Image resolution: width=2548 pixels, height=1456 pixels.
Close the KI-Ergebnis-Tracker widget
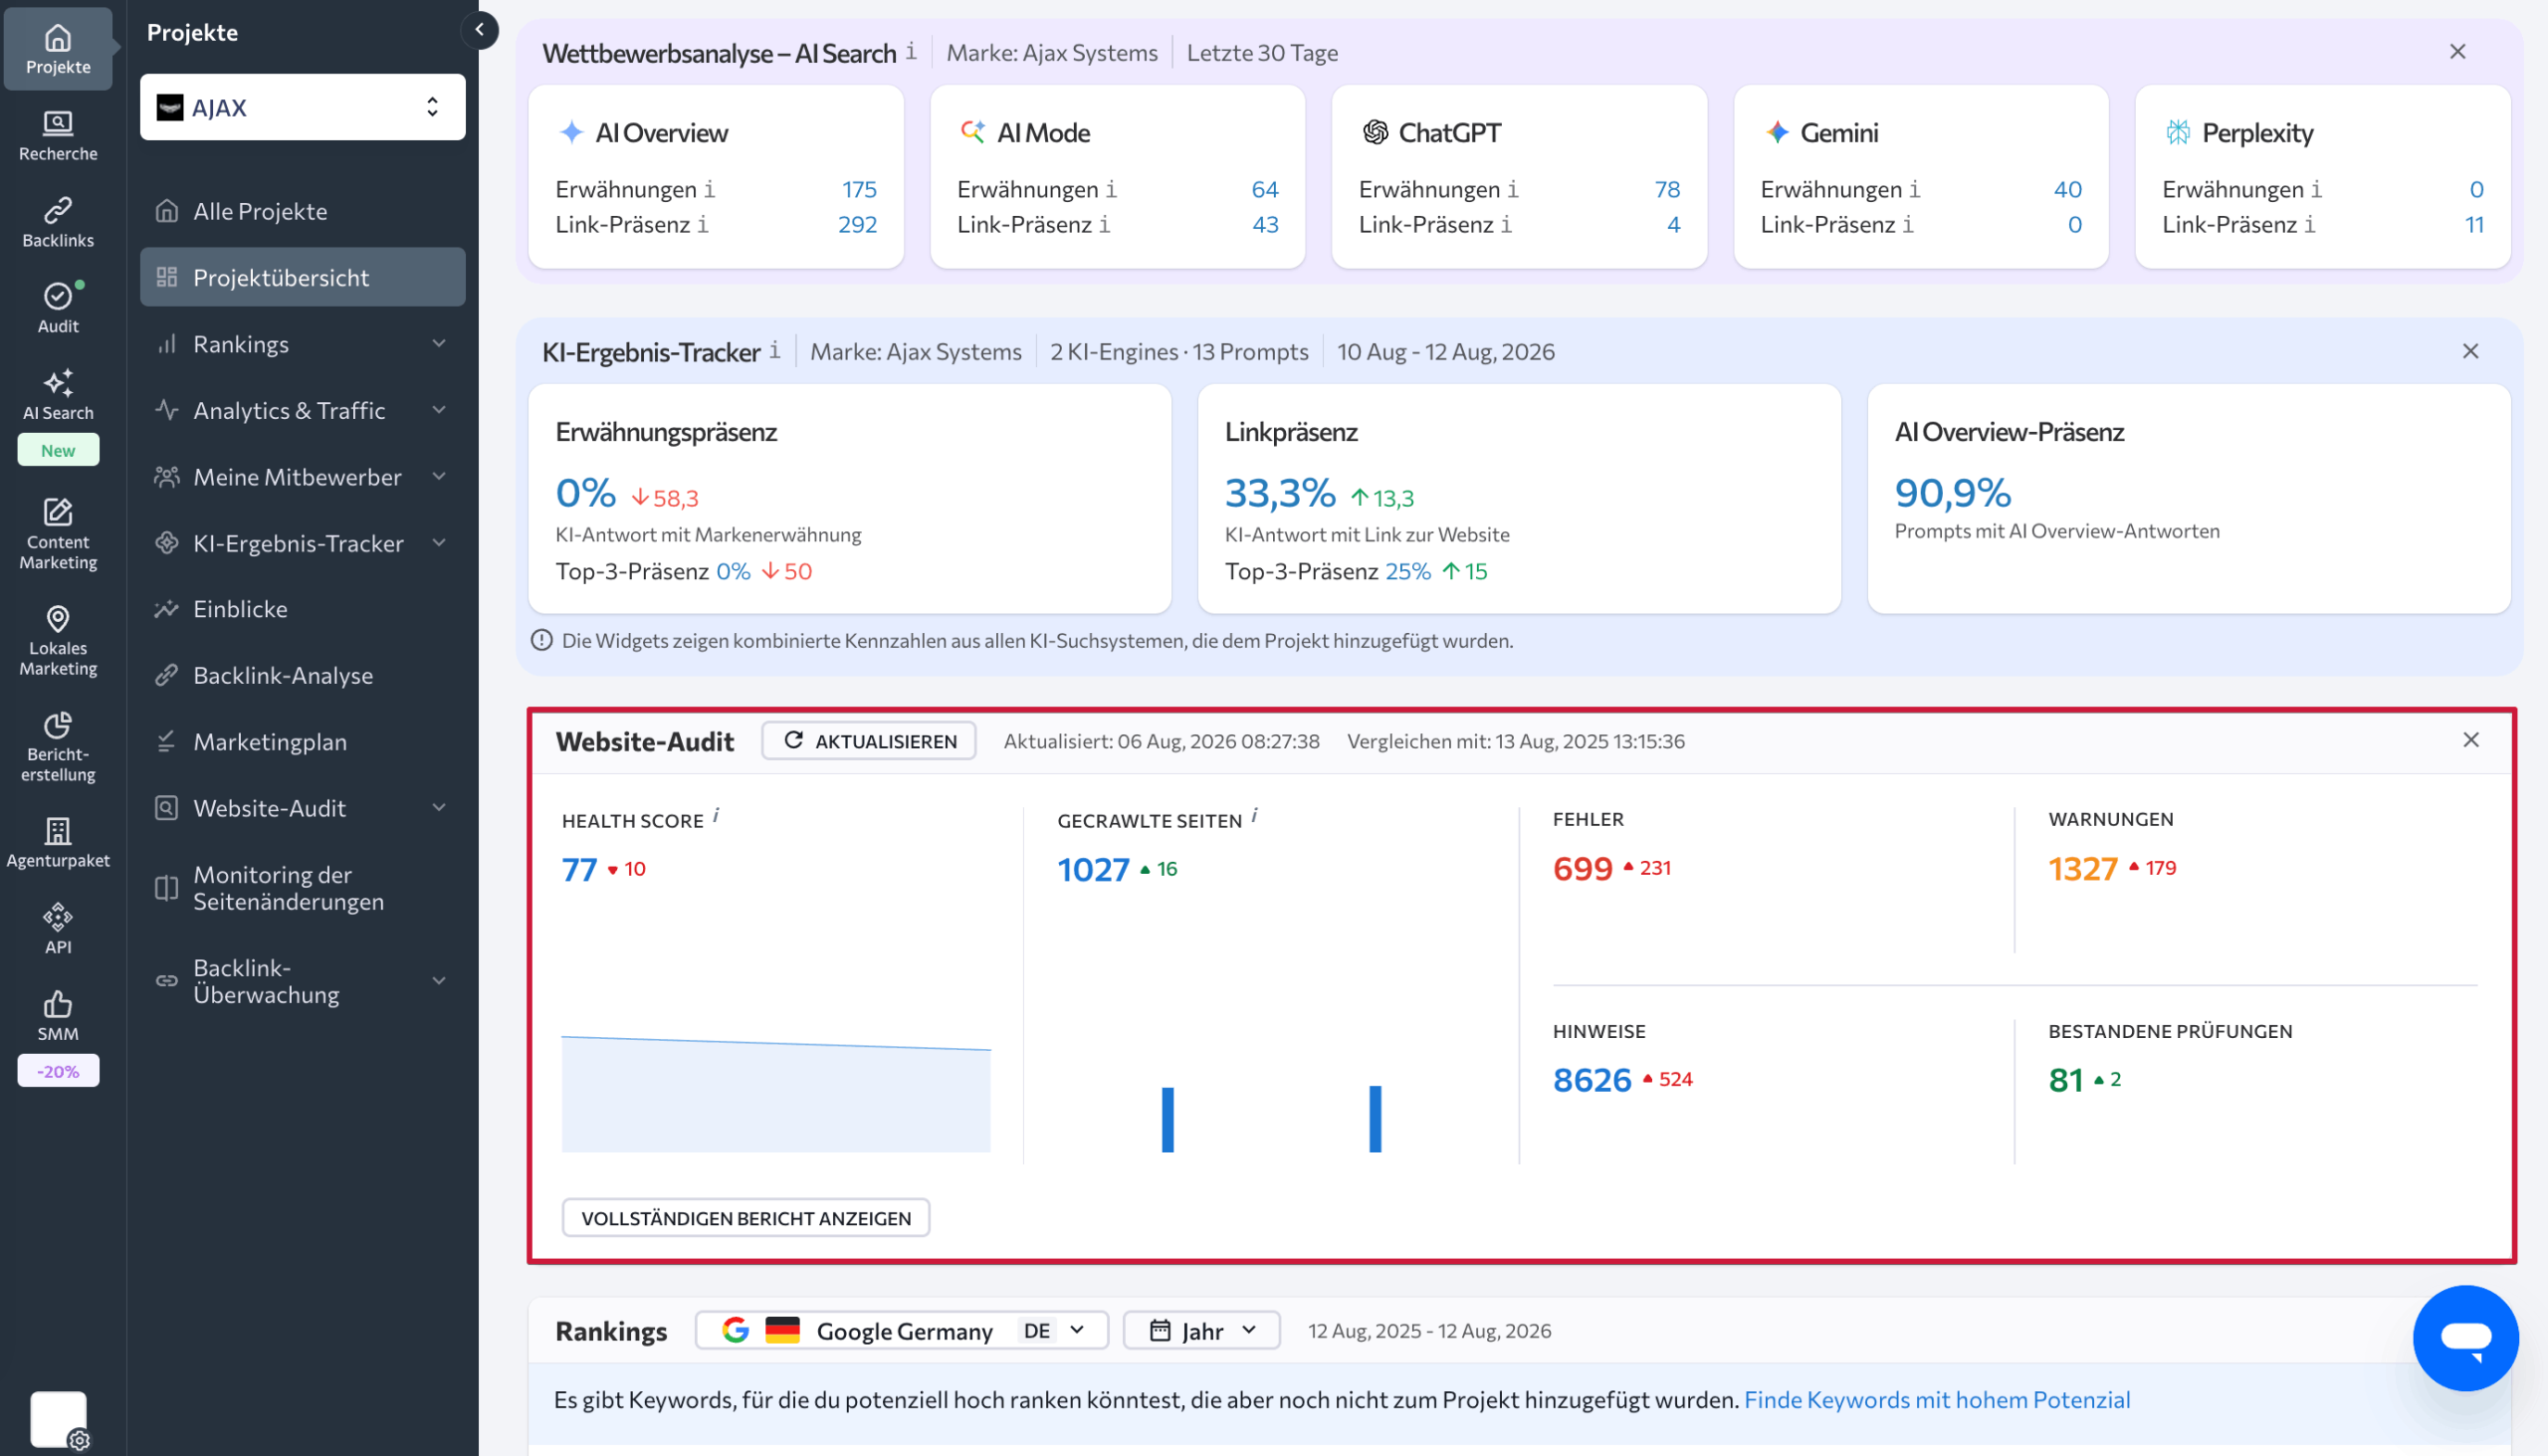coord(2470,351)
